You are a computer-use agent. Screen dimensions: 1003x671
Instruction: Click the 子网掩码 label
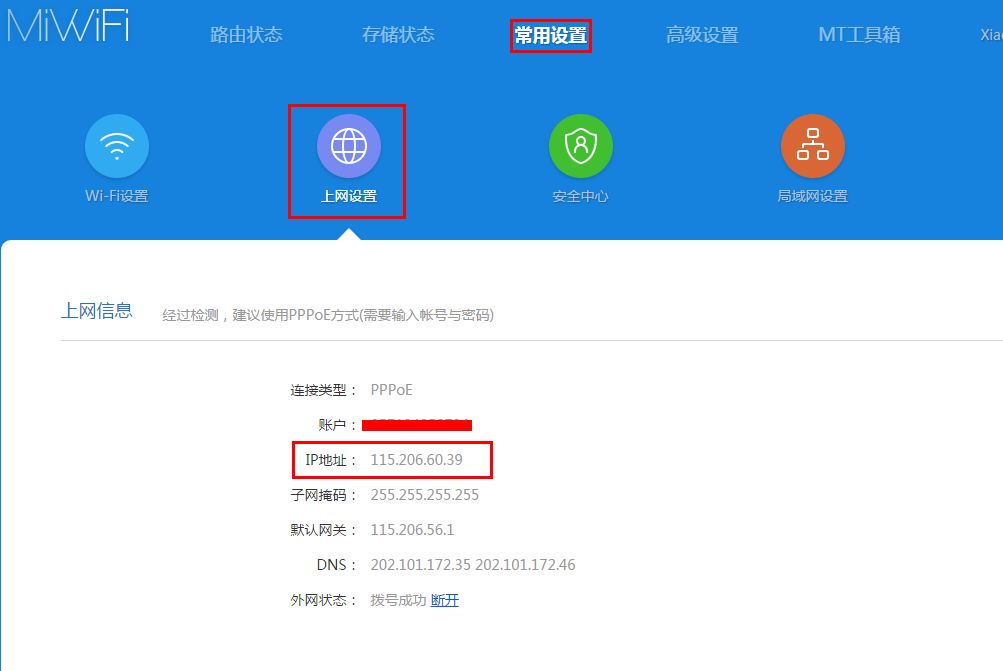[x=323, y=495]
